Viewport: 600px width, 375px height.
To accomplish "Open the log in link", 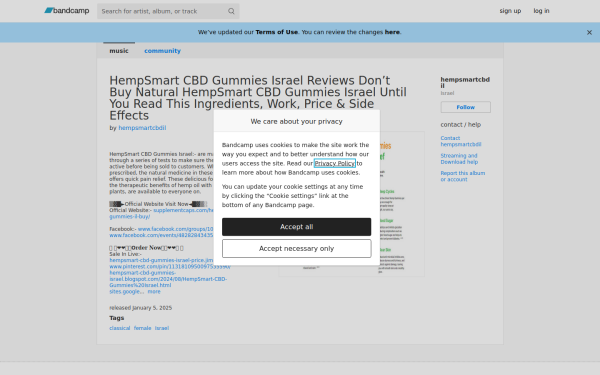I will pos(541,11).
